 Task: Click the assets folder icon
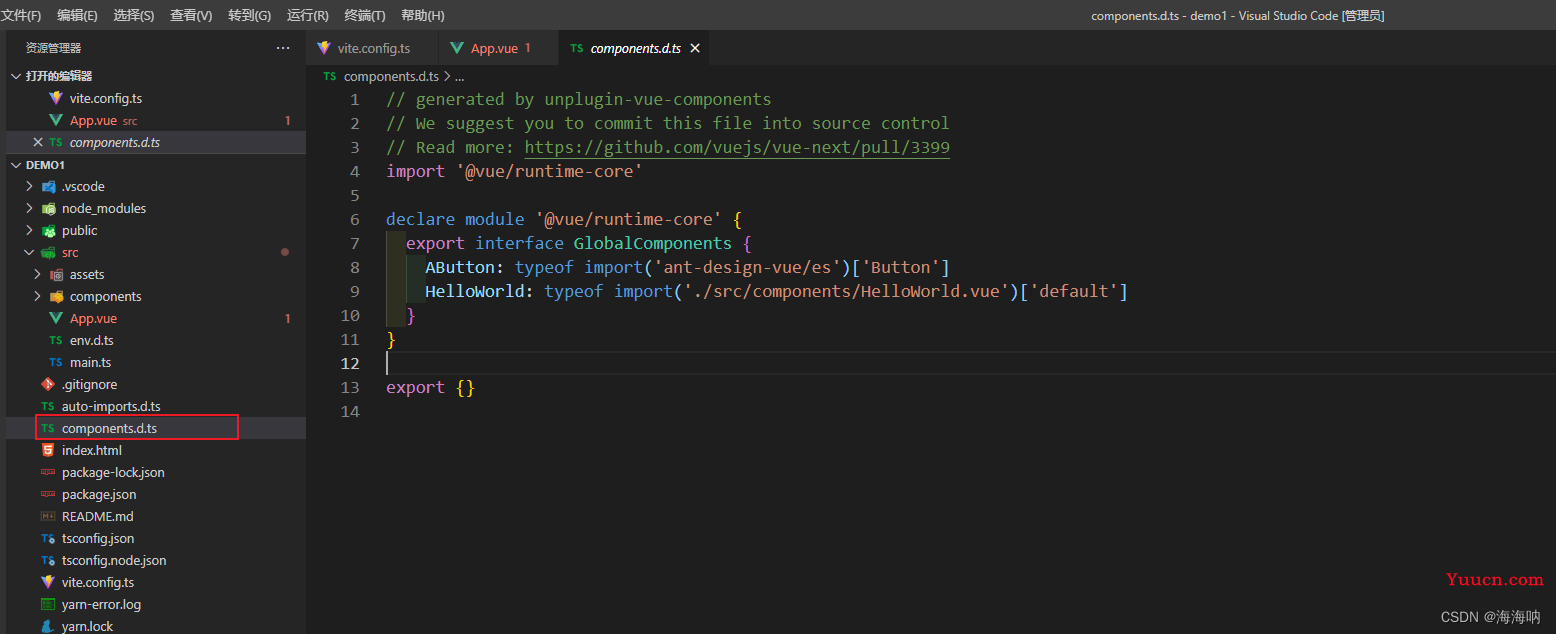(56, 274)
